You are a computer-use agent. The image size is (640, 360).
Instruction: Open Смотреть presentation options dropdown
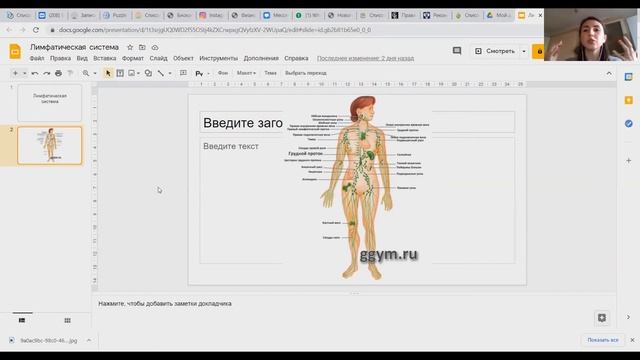pos(524,51)
